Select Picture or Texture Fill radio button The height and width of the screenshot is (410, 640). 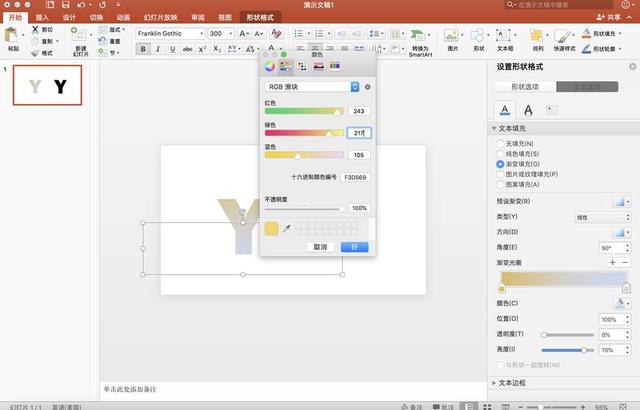500,174
